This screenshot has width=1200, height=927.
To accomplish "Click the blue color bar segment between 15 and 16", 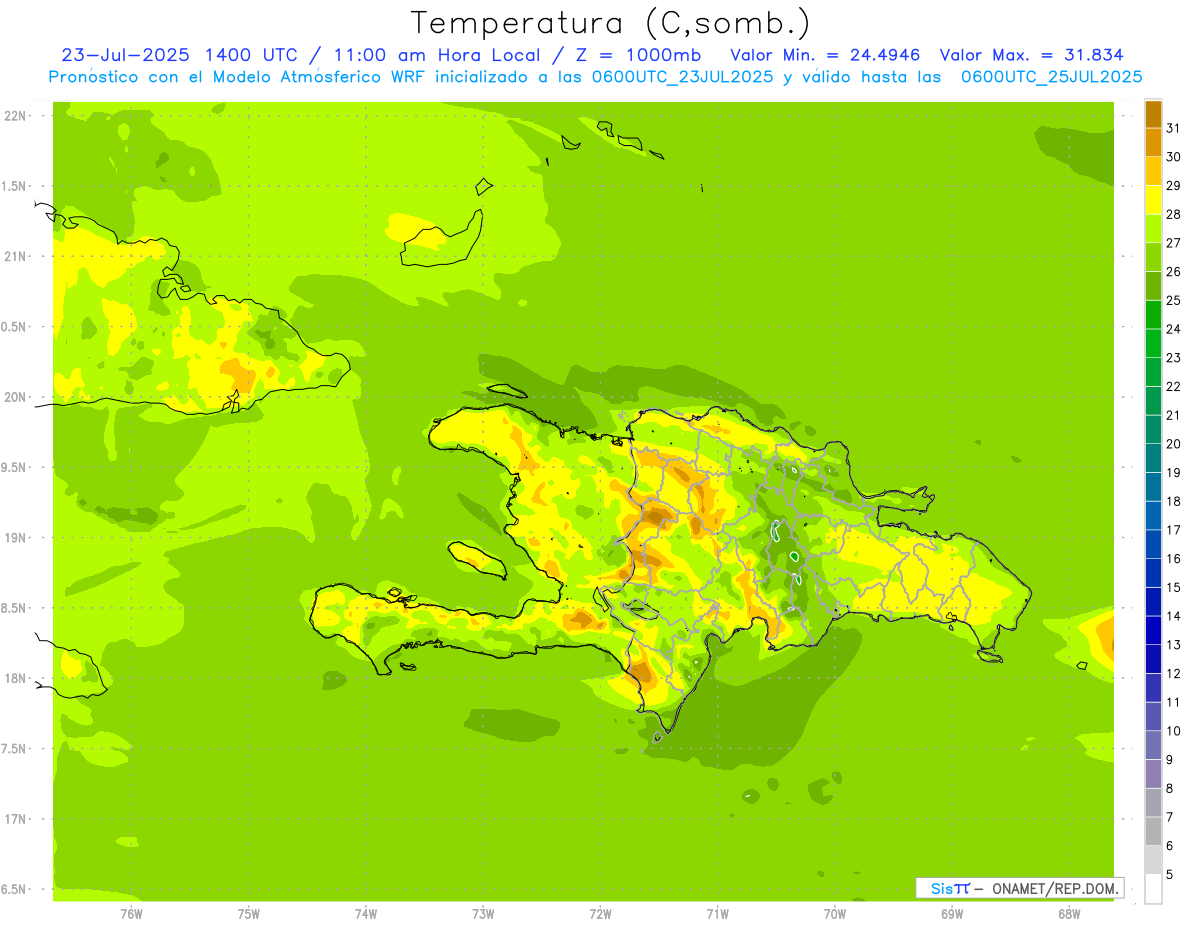I will pyautogui.click(x=1153, y=573).
